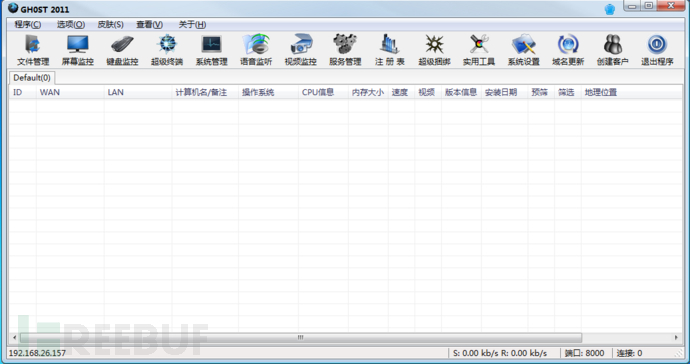Click the 内存大小 column header
Screen dimensions: 690x364
[x=368, y=92]
